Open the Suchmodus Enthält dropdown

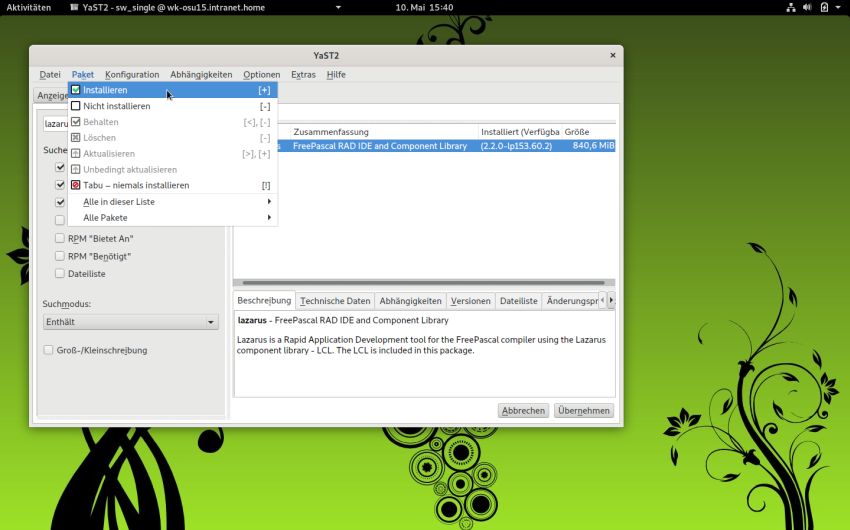(x=130, y=322)
